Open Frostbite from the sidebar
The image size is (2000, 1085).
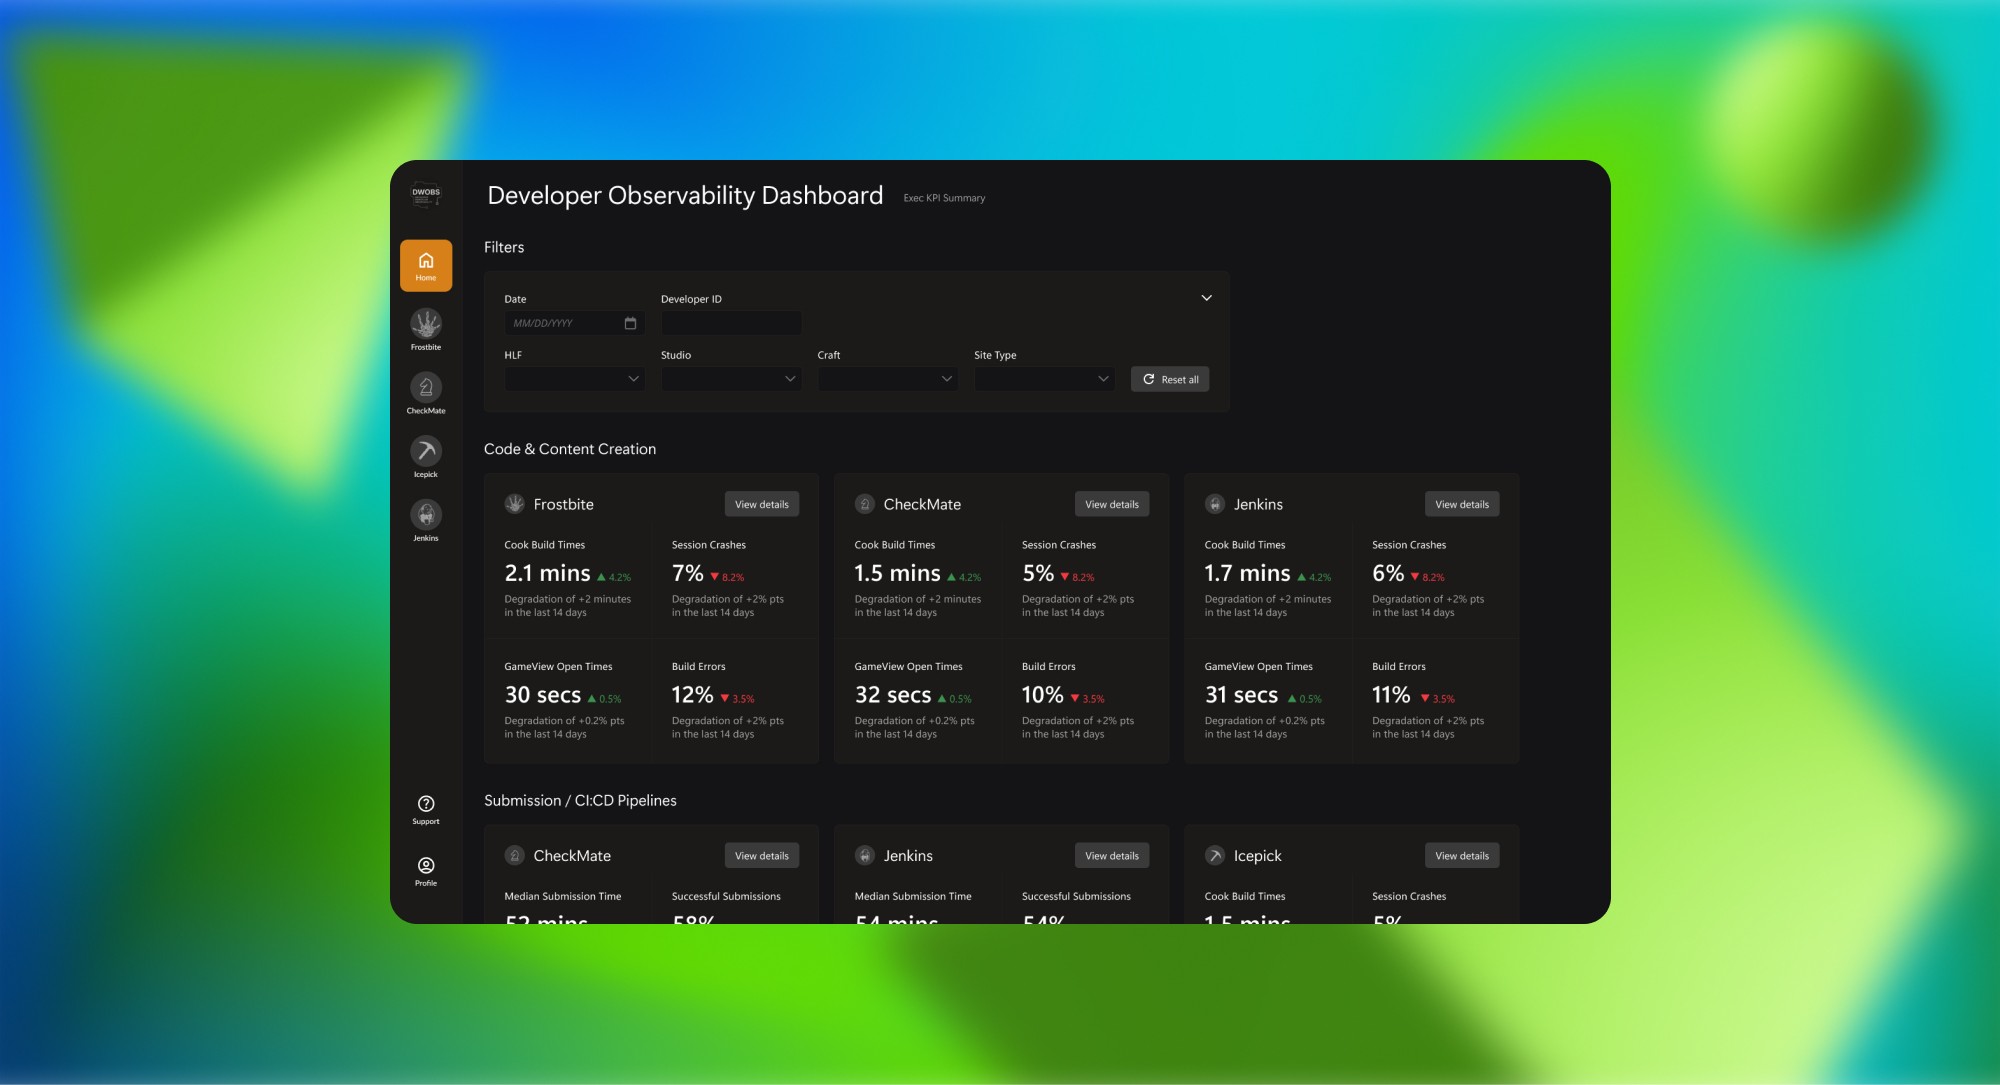(426, 325)
